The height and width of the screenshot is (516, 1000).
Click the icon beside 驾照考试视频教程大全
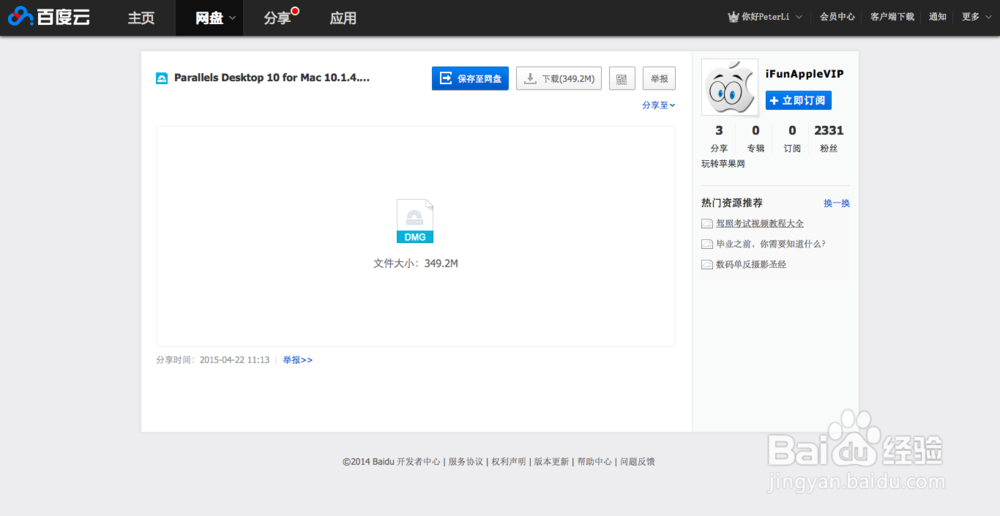click(707, 224)
